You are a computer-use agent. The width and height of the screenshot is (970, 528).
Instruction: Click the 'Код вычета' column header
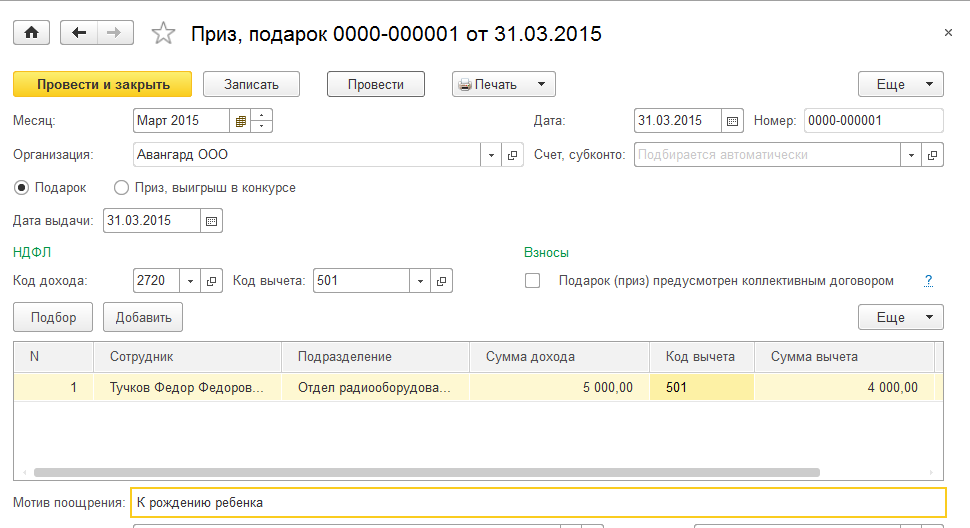tap(702, 357)
